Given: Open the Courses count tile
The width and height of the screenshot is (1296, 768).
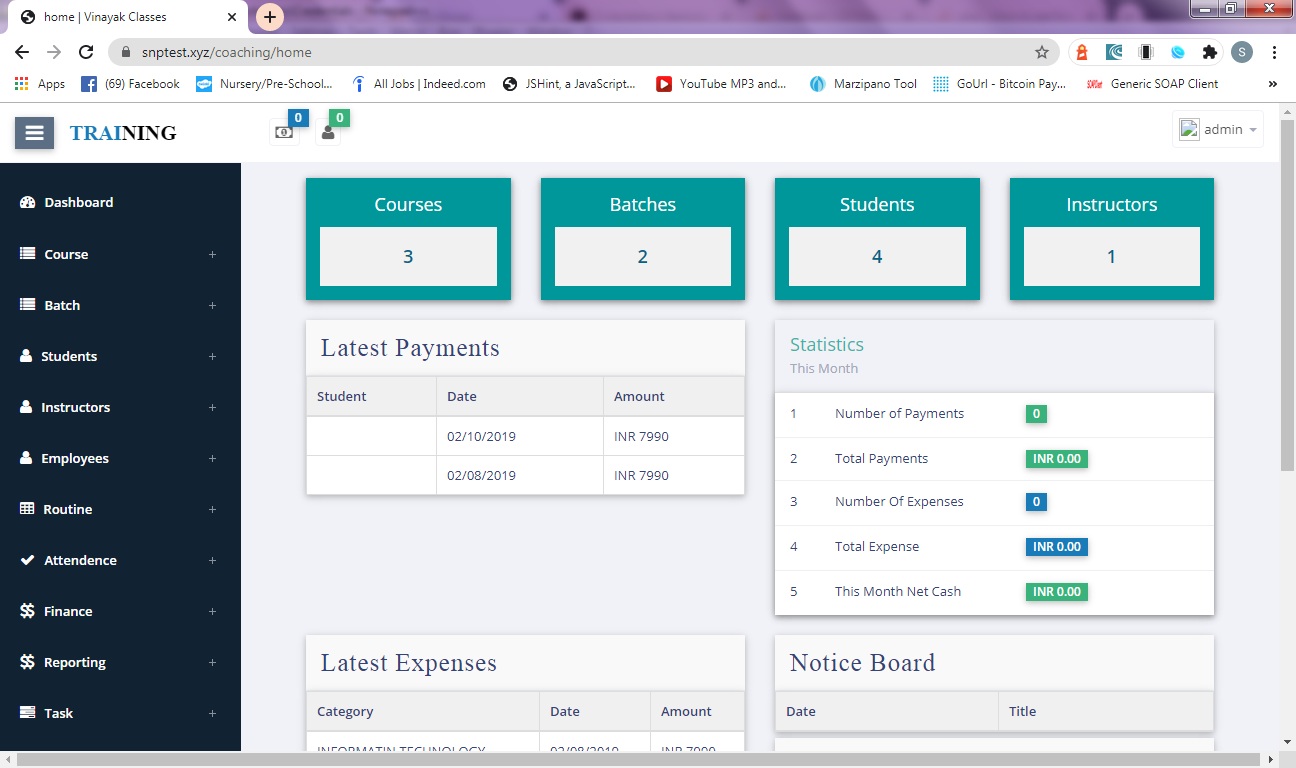Looking at the screenshot, I should (x=408, y=239).
